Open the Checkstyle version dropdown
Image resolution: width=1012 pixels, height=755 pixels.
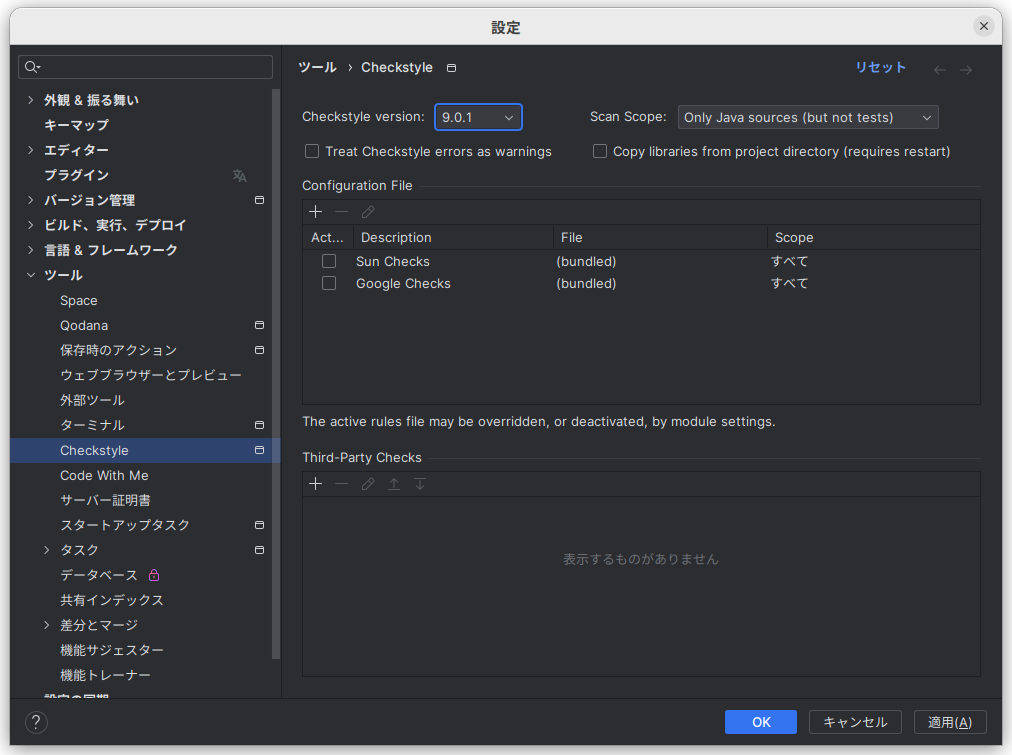pos(478,117)
